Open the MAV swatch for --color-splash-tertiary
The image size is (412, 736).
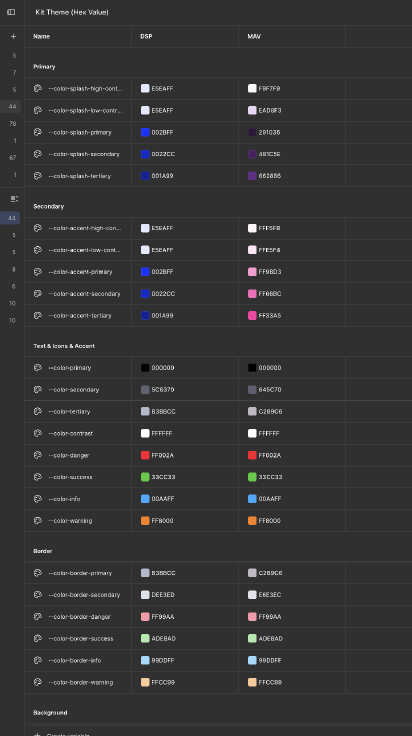(252, 176)
